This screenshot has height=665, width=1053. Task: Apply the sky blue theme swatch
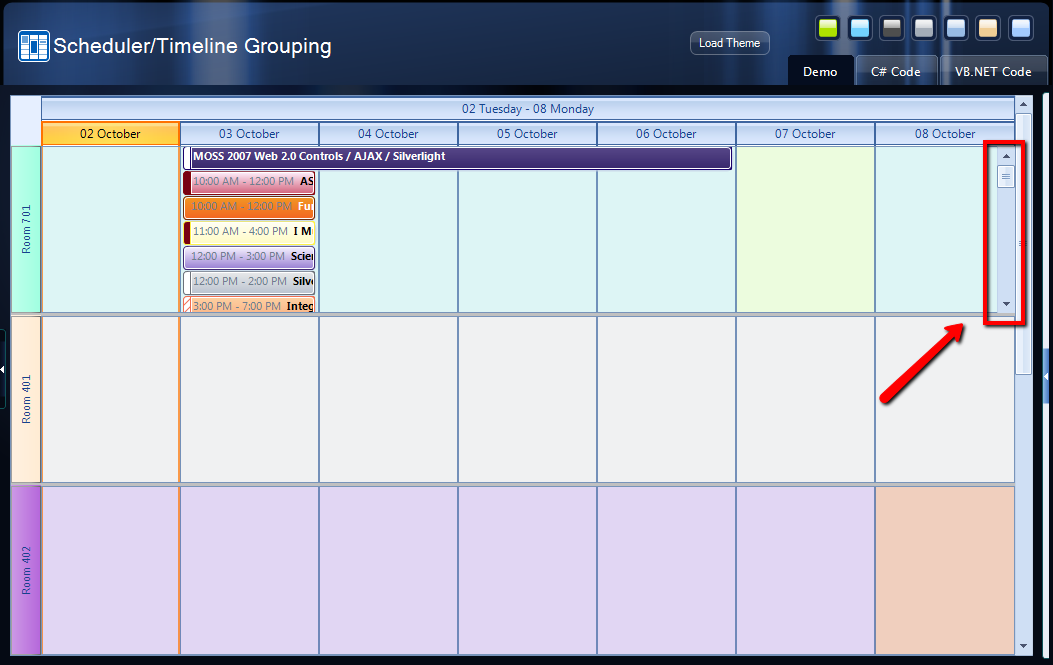click(860, 28)
